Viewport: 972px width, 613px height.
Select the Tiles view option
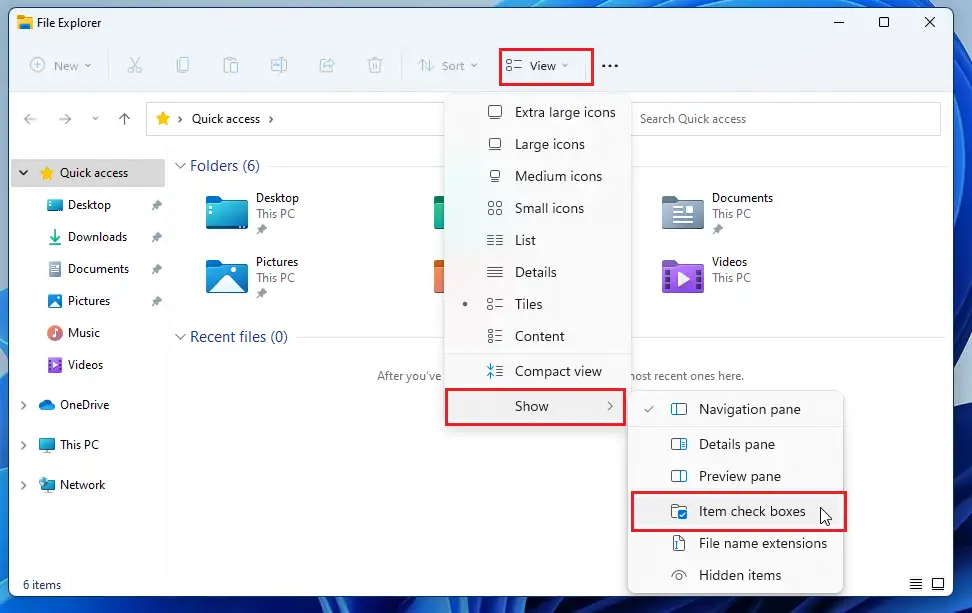coord(537,304)
